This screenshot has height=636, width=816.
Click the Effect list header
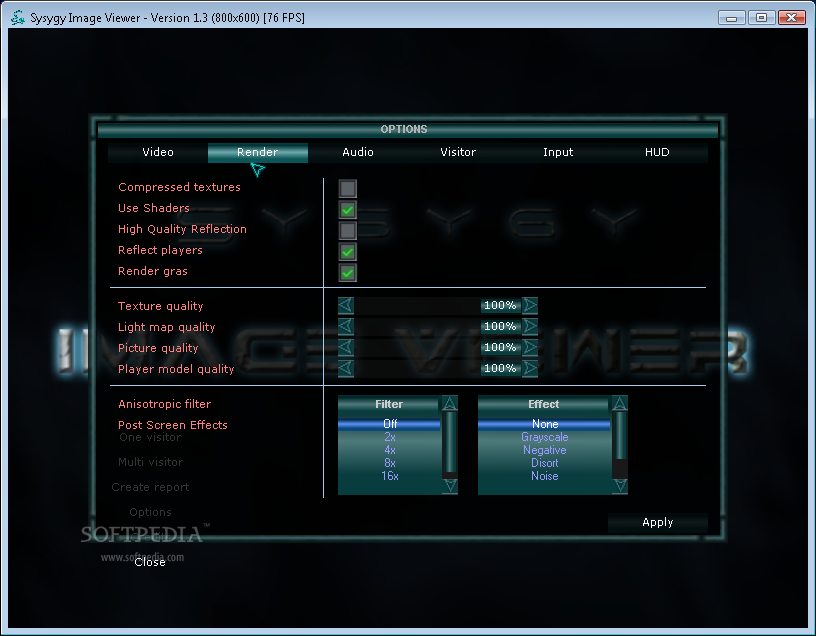click(544, 404)
